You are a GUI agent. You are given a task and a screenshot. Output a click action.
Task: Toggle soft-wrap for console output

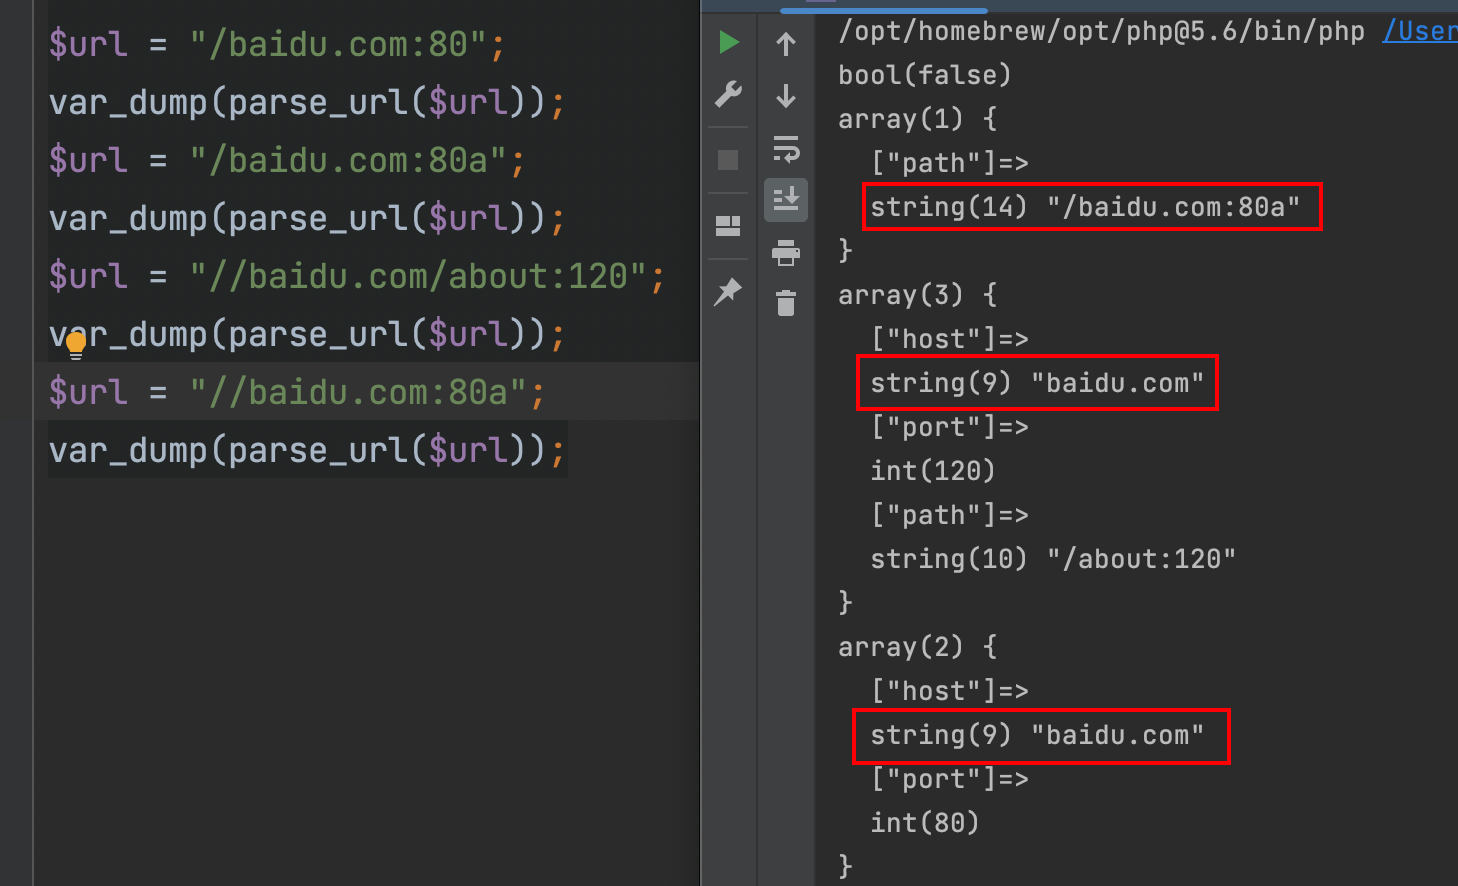click(786, 148)
